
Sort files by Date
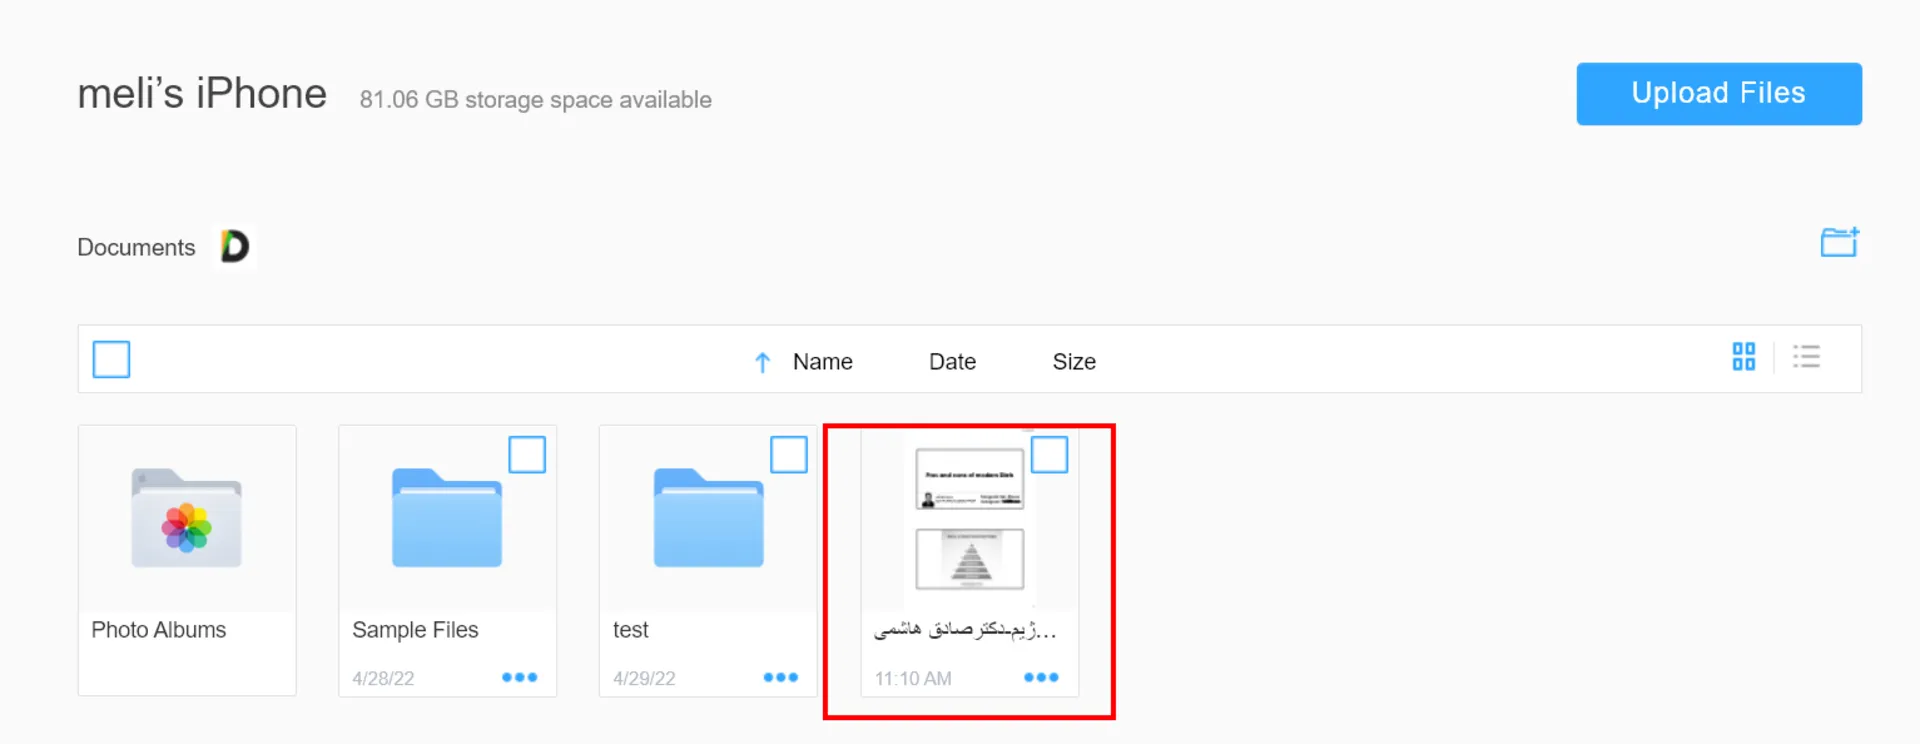(x=952, y=362)
